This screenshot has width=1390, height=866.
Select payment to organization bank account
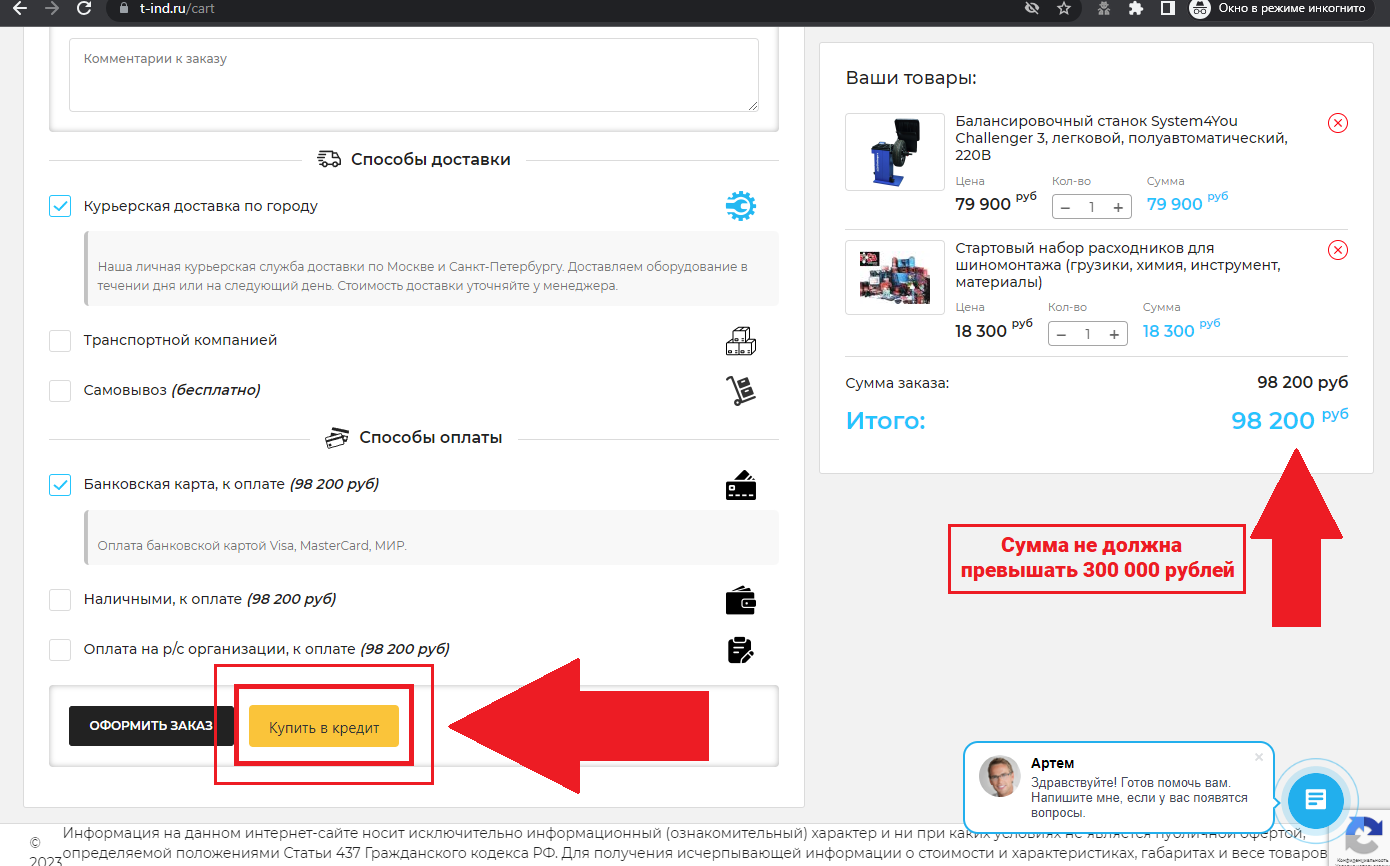(x=60, y=649)
